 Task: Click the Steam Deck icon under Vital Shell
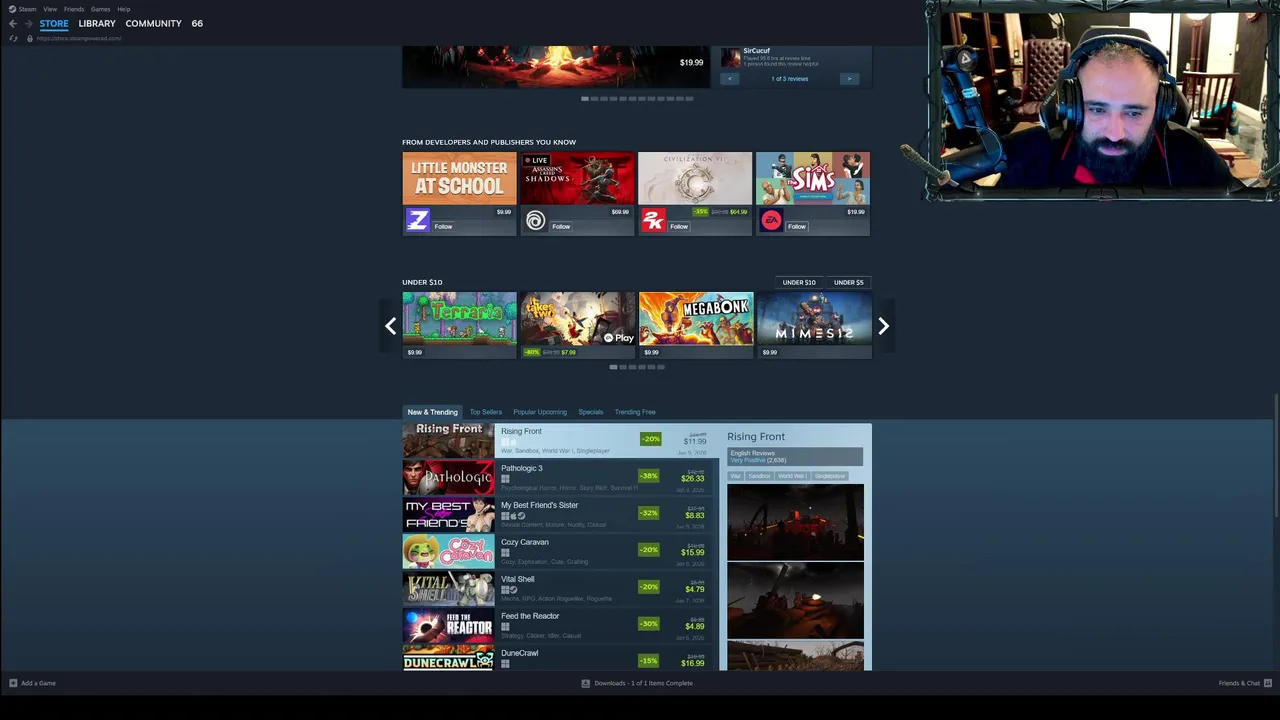click(x=513, y=590)
